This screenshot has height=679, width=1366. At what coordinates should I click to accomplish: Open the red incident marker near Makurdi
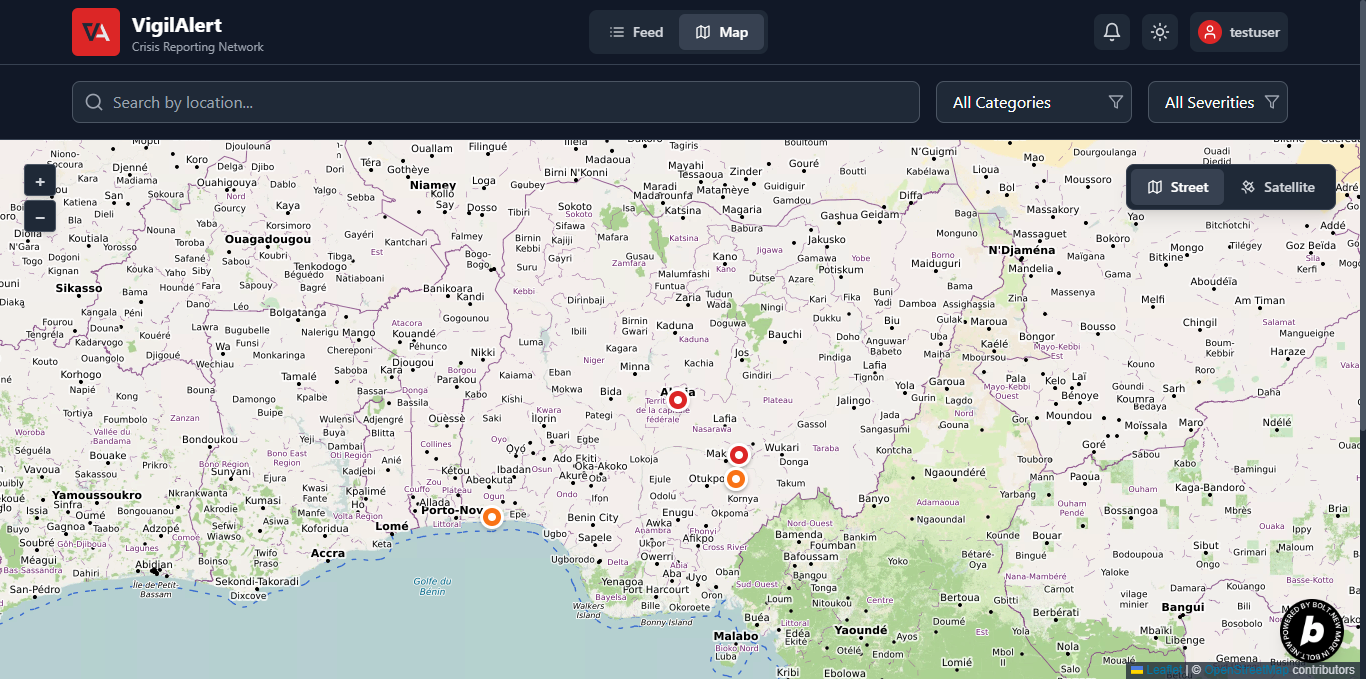point(739,456)
